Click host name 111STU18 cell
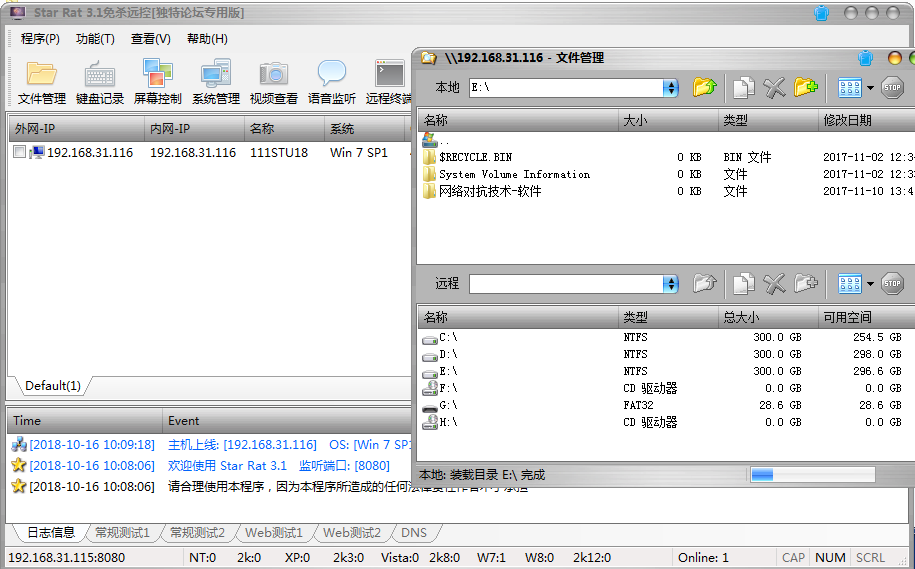Image resolution: width=915 pixels, height=569 pixels. coord(279,152)
